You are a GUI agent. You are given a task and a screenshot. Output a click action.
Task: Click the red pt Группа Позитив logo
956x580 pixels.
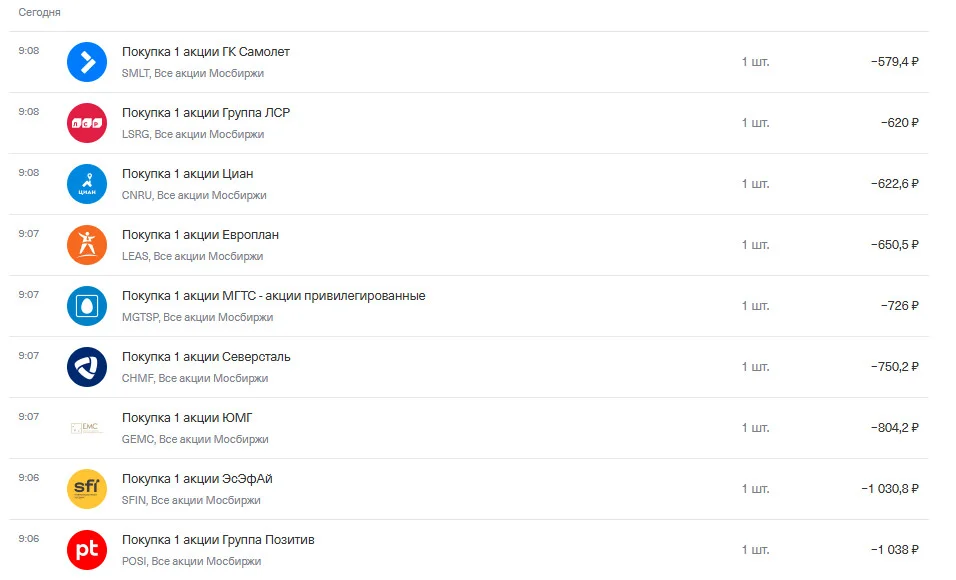pyautogui.click(x=87, y=550)
